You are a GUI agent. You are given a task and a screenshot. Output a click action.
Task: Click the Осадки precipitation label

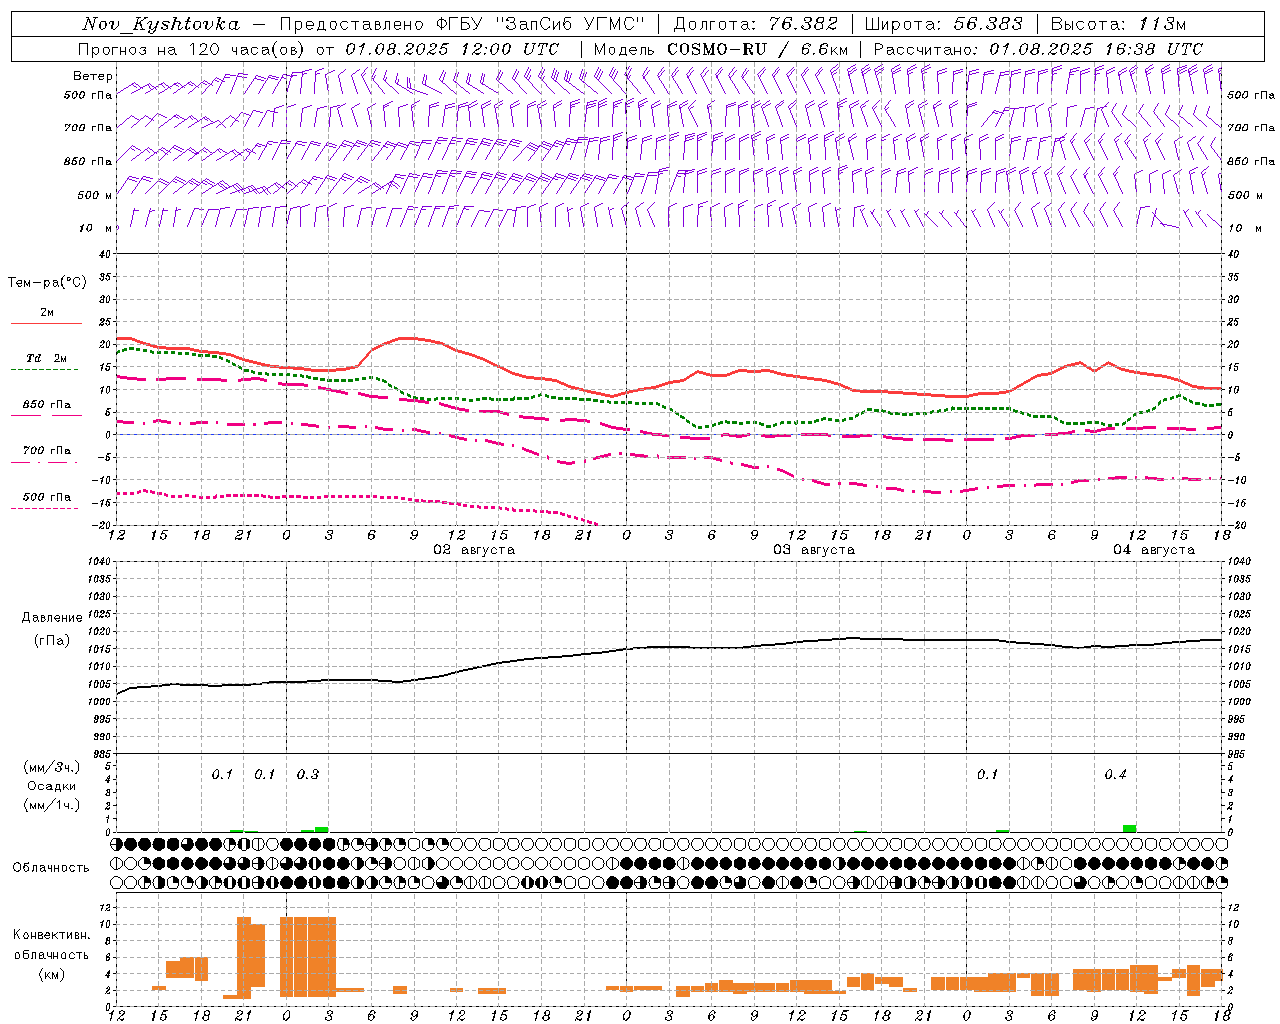coord(51,786)
